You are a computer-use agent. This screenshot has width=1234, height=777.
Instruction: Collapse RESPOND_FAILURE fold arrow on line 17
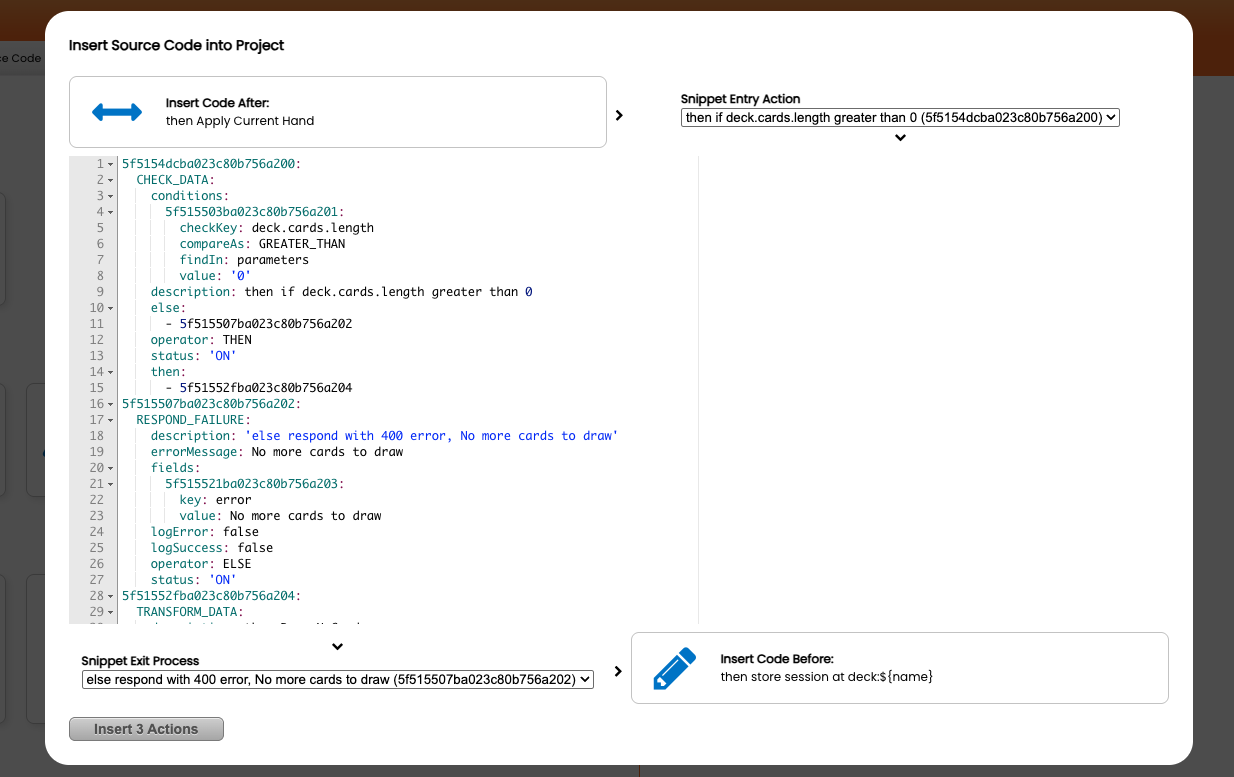pyautogui.click(x=111, y=420)
